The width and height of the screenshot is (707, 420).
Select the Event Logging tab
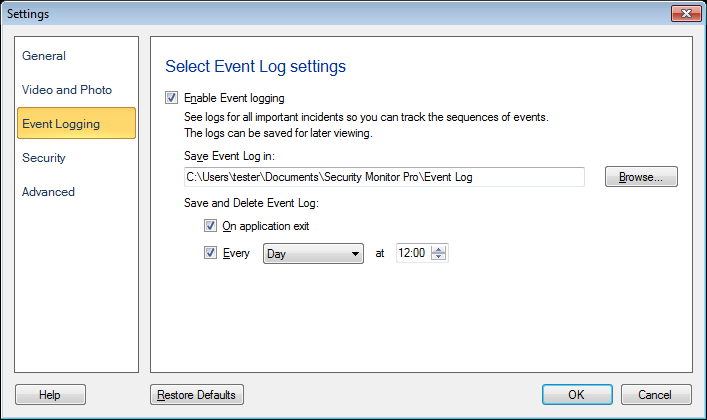[61, 124]
